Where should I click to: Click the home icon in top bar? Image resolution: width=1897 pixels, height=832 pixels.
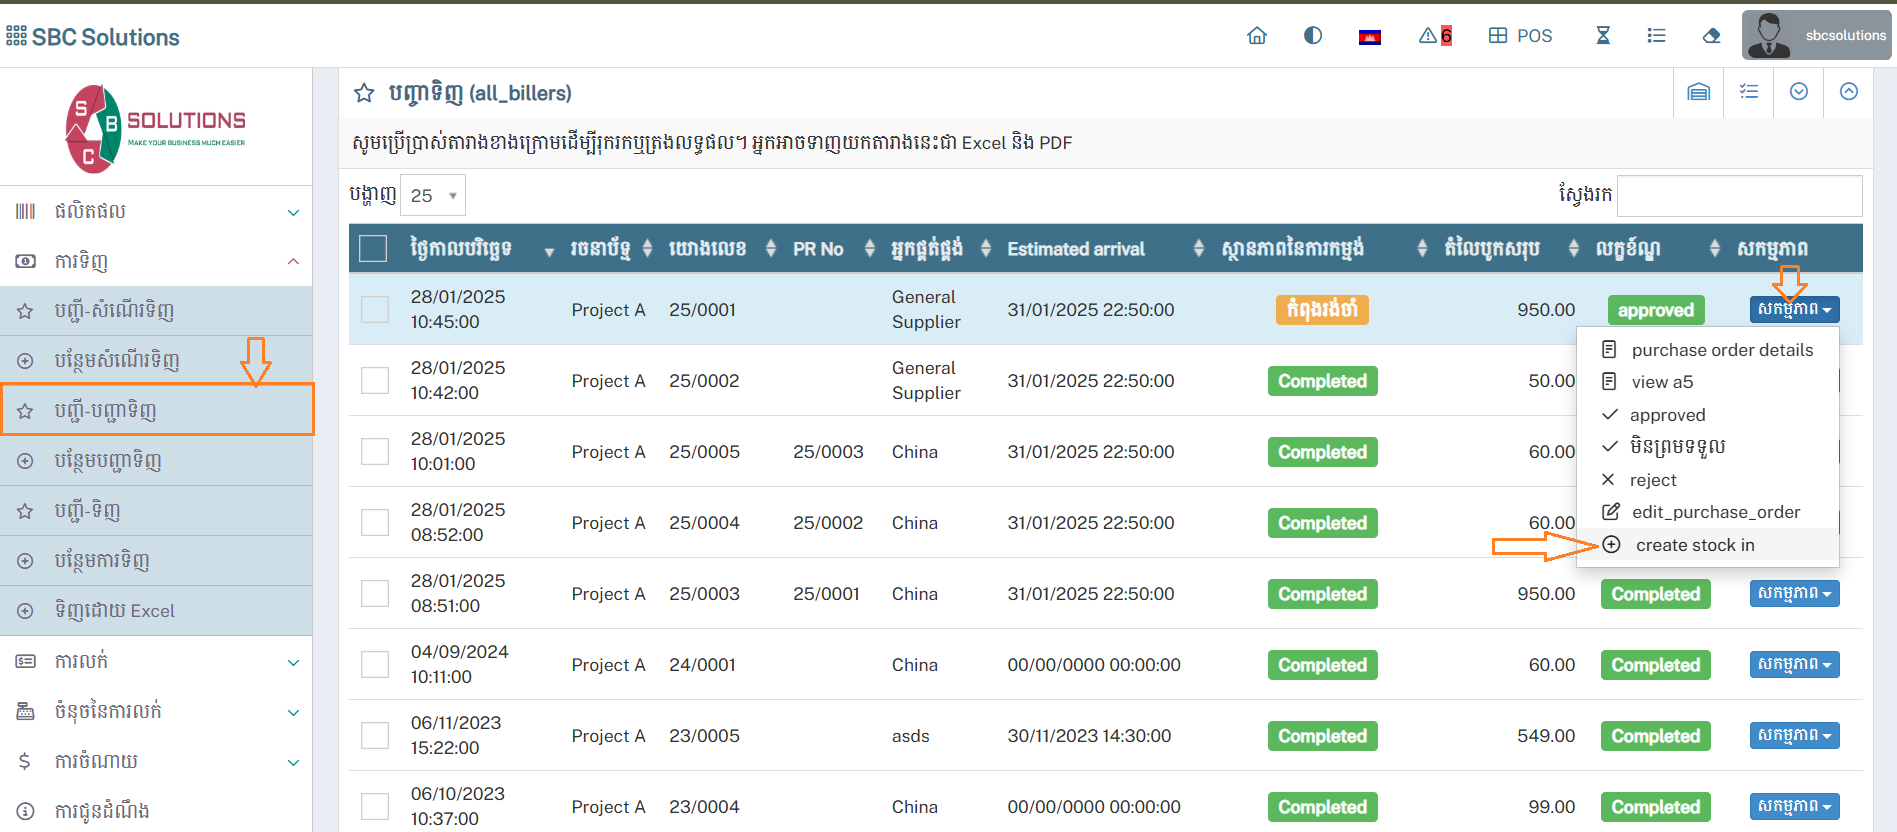(x=1257, y=36)
